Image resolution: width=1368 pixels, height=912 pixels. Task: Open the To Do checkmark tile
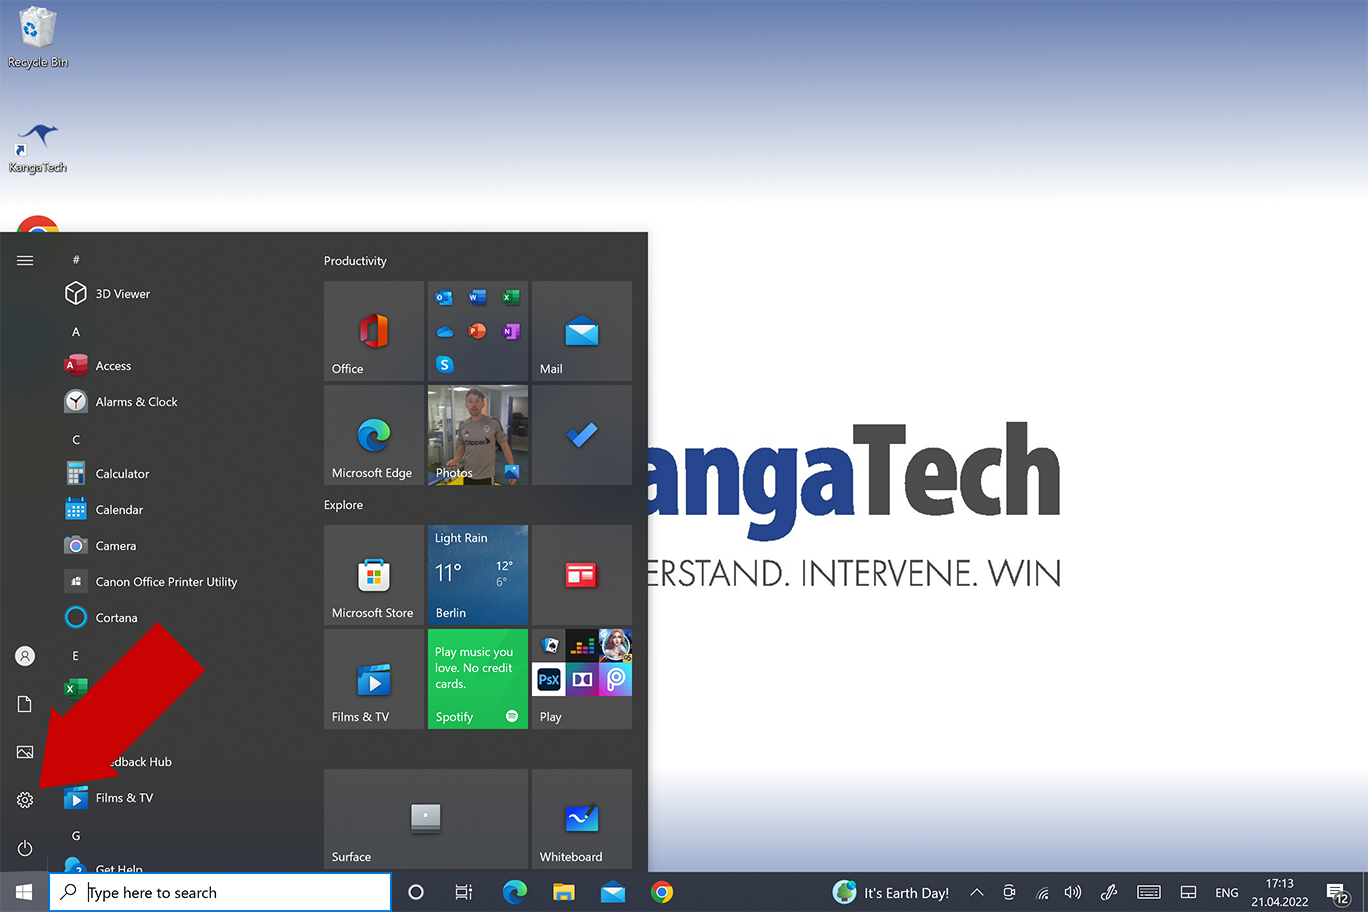[582, 435]
